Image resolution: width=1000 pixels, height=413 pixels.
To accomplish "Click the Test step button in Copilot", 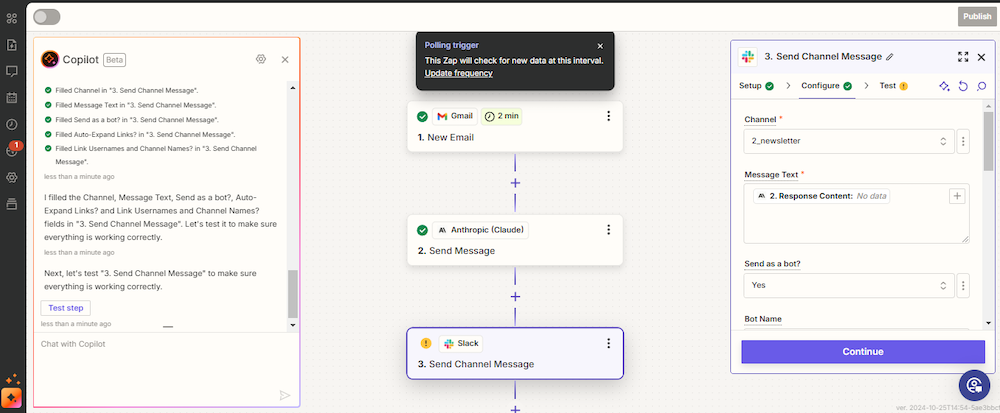I will click(x=66, y=308).
